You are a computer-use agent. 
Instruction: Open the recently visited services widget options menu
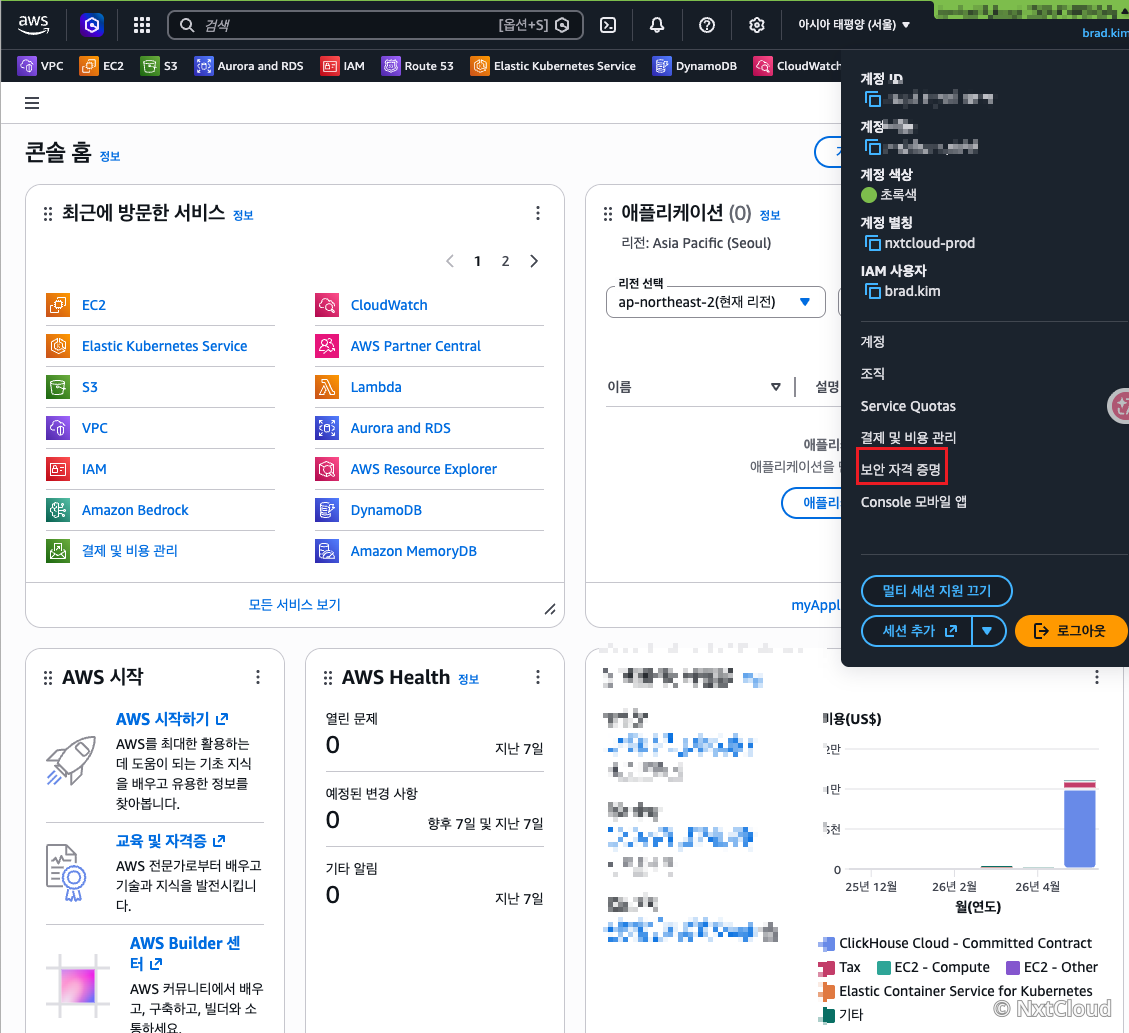(538, 213)
